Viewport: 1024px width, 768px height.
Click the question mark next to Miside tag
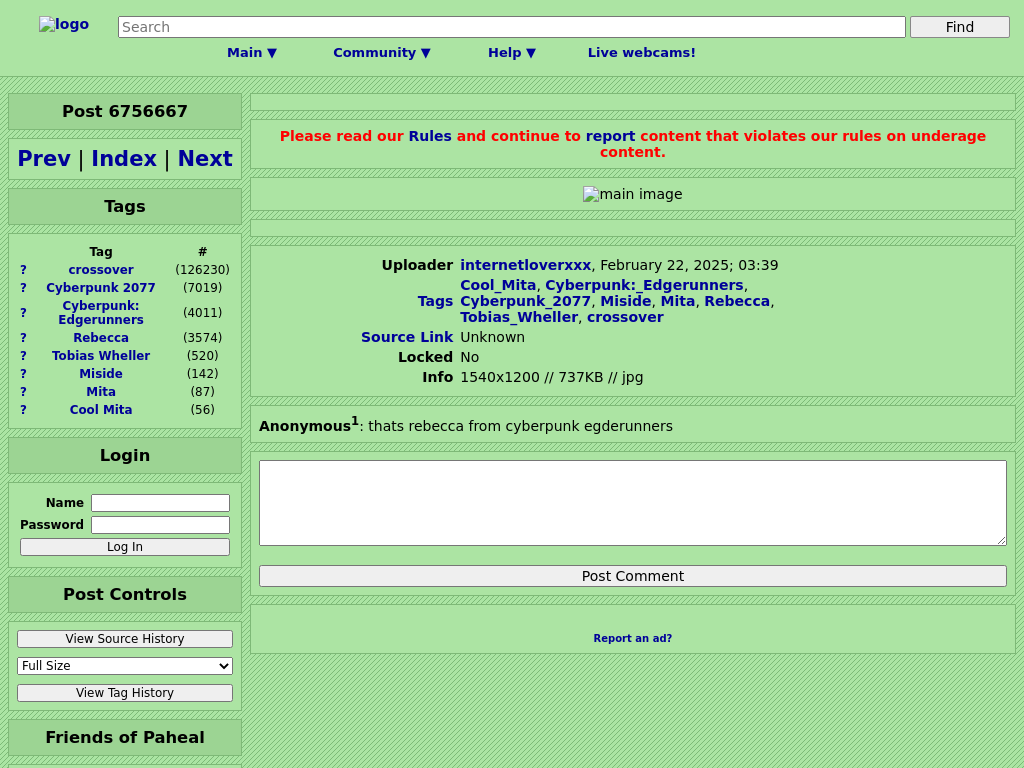point(23,374)
